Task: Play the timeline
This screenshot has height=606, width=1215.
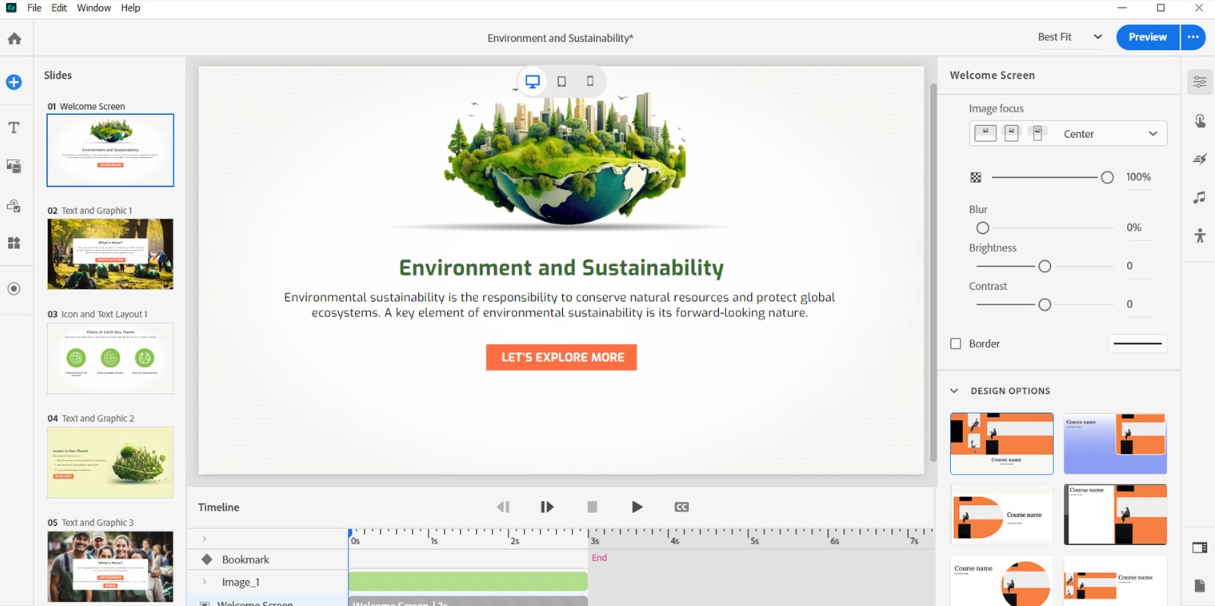Action: (637, 507)
